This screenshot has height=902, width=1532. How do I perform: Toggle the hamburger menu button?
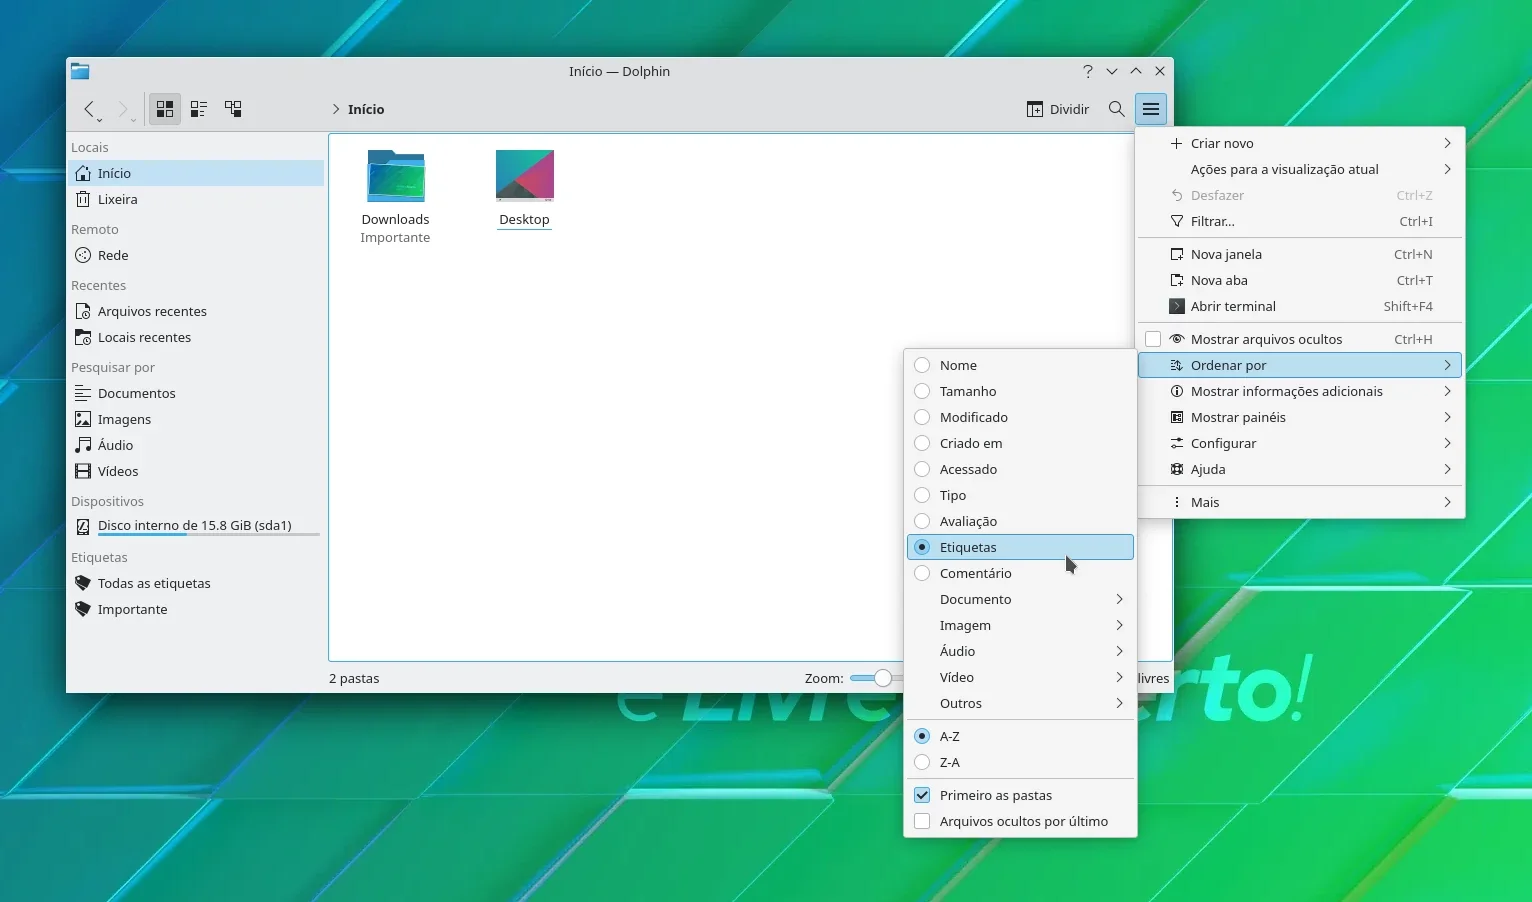1151,109
